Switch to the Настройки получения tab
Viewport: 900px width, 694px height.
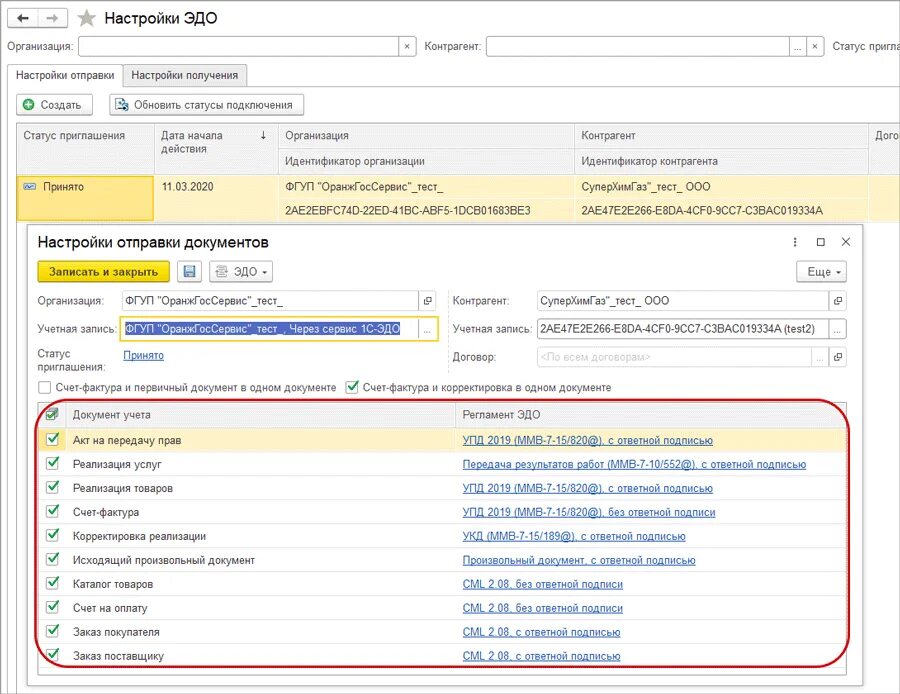click(184, 76)
